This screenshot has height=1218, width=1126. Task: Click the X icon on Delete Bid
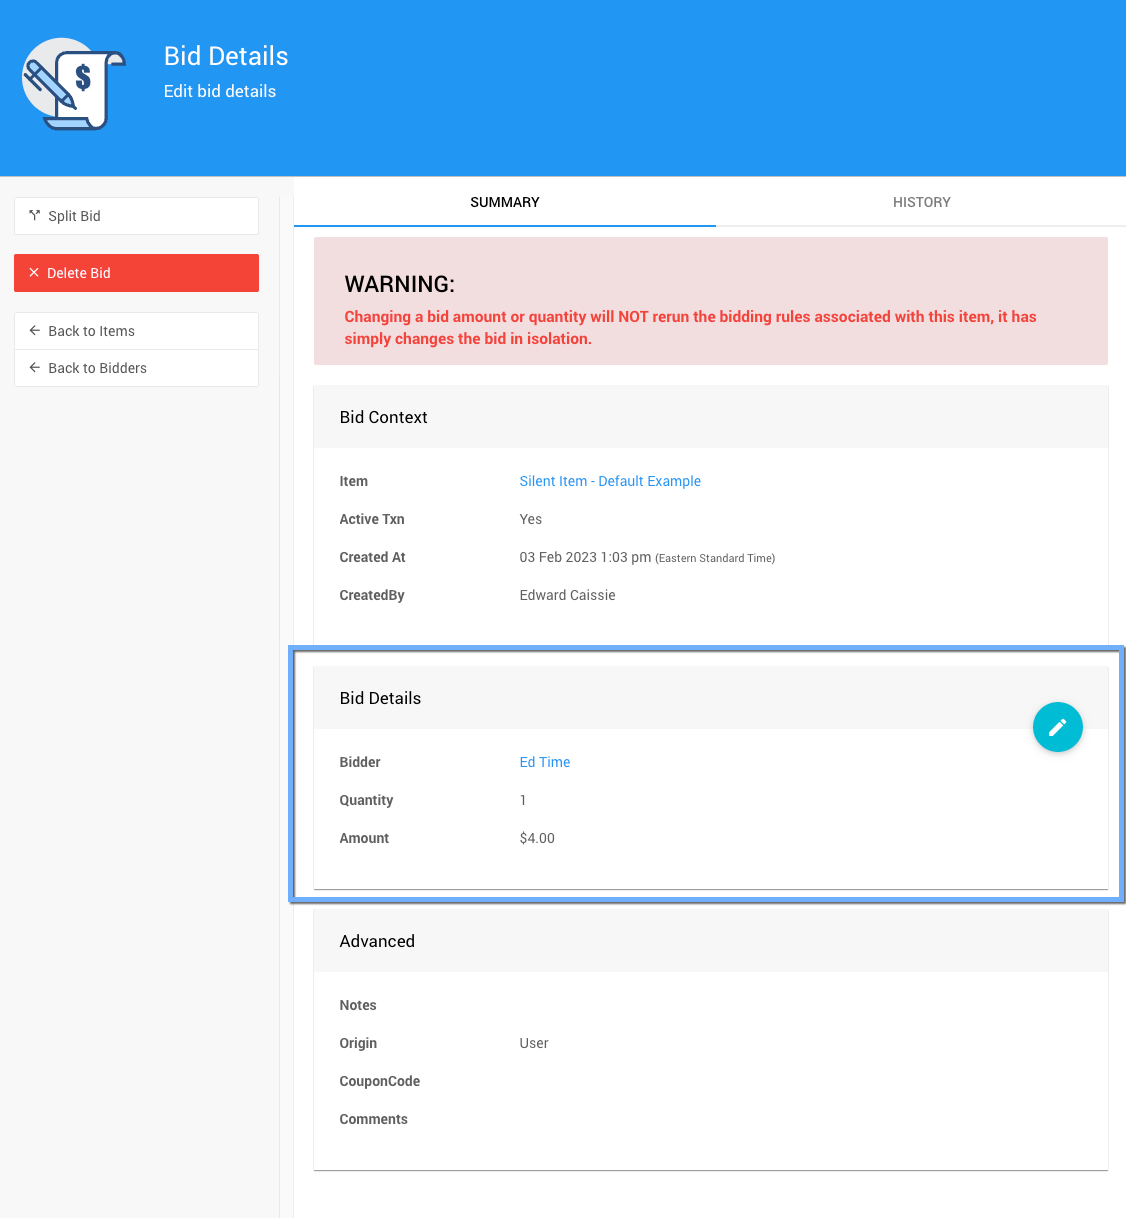tap(34, 273)
